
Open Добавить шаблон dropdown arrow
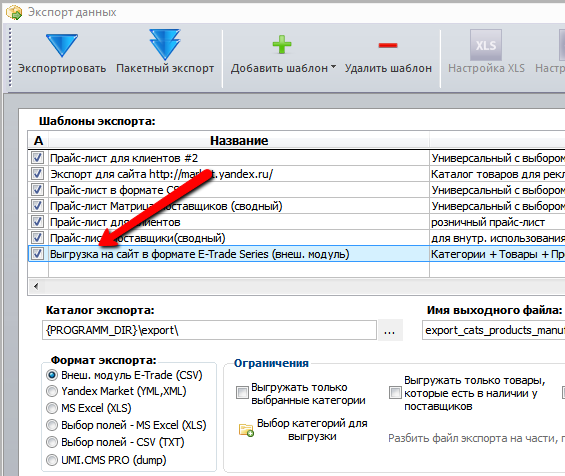pyautogui.click(x=333, y=67)
